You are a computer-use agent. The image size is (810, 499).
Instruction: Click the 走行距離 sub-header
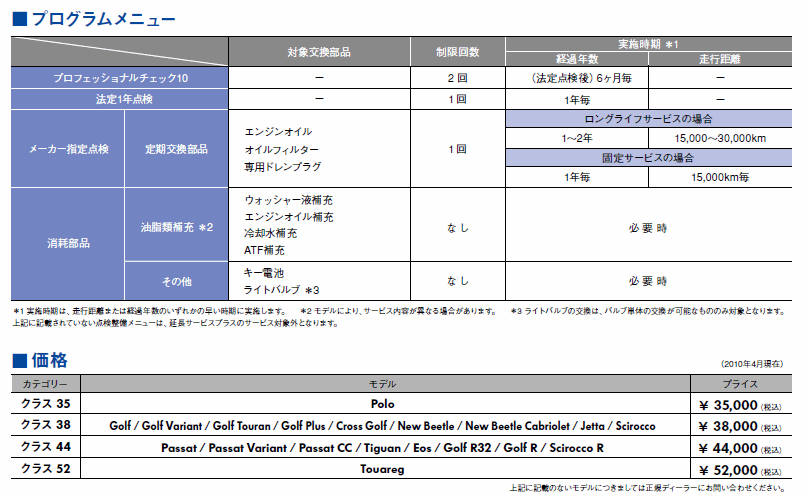tap(720, 59)
